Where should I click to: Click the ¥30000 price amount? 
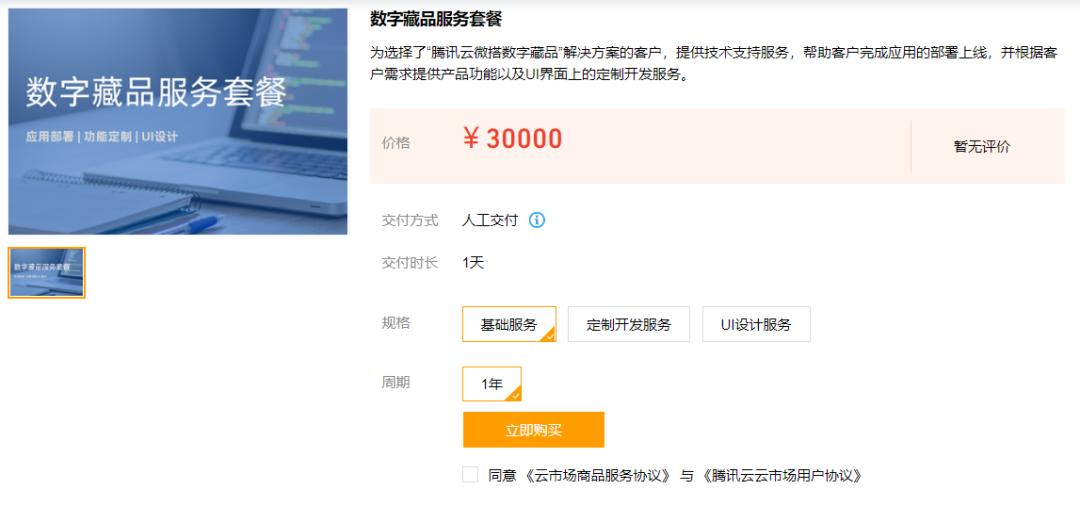(512, 139)
